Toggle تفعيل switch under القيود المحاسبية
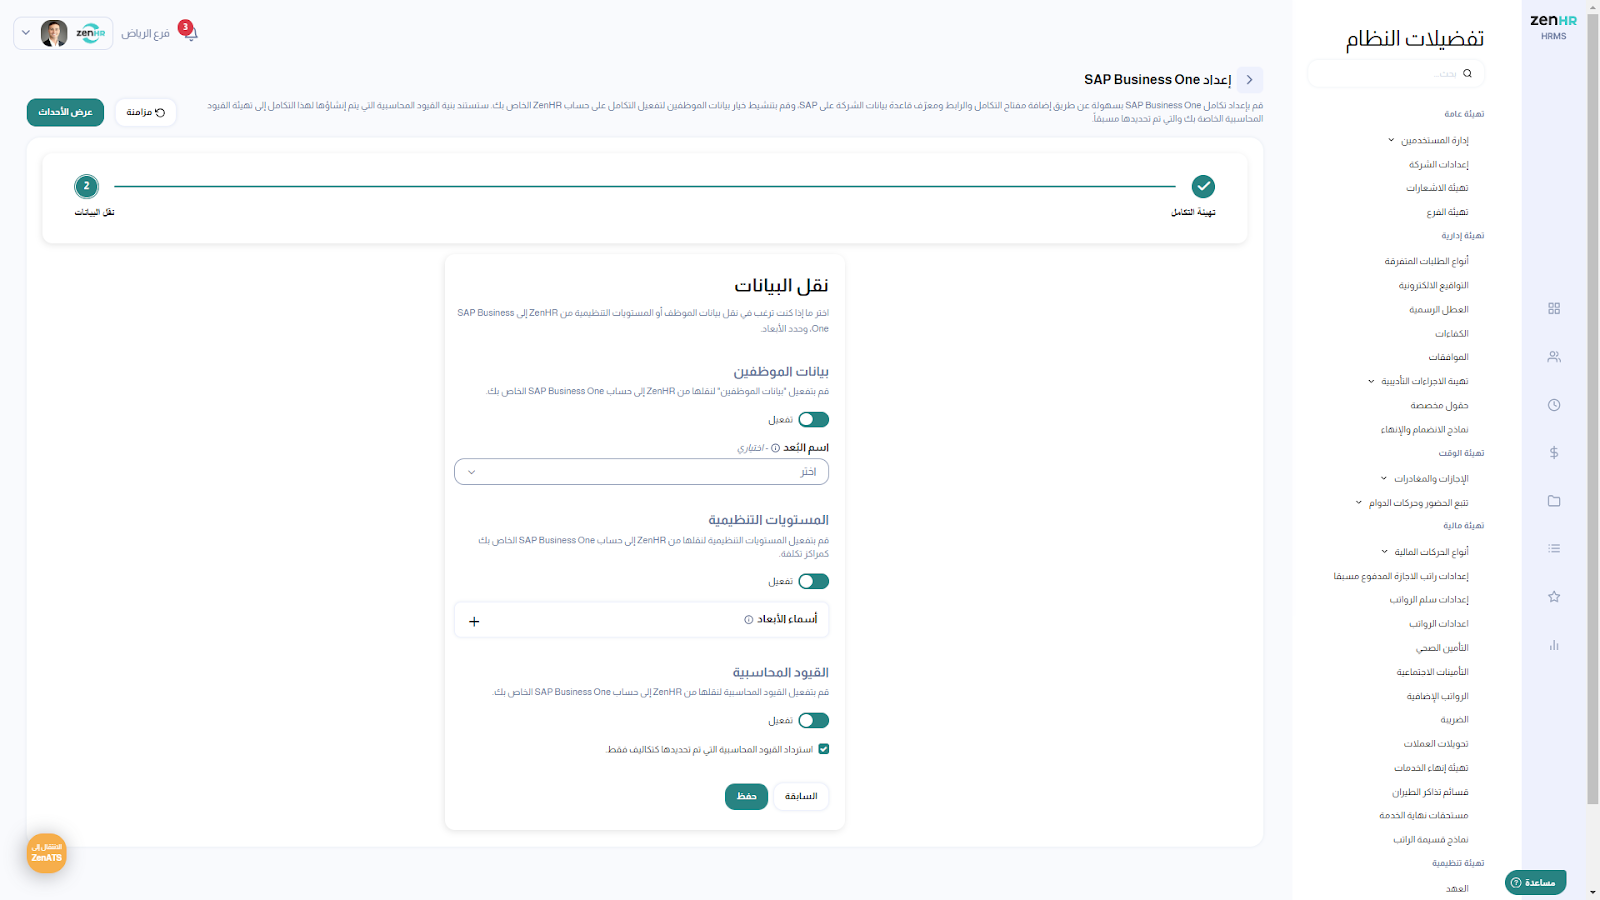 point(813,721)
